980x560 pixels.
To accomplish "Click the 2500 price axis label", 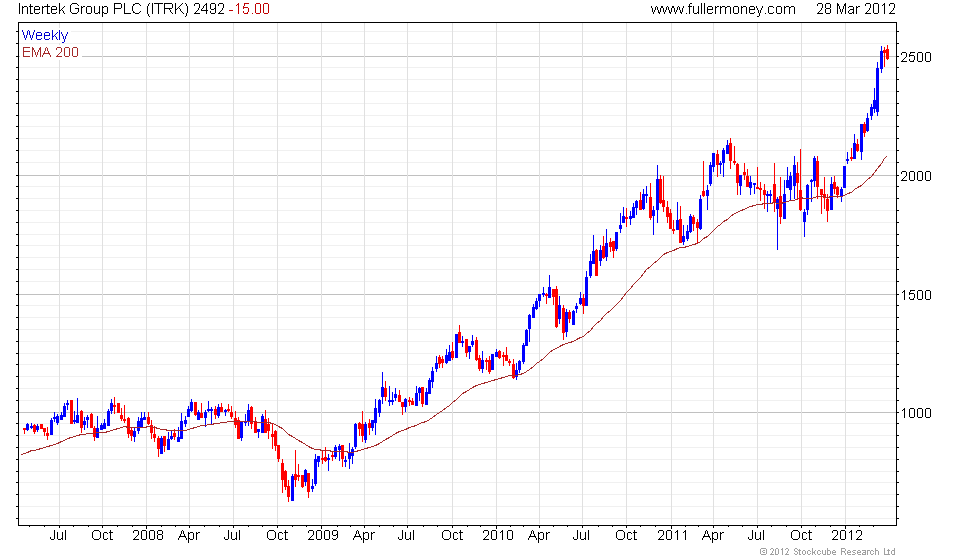I will [916, 58].
